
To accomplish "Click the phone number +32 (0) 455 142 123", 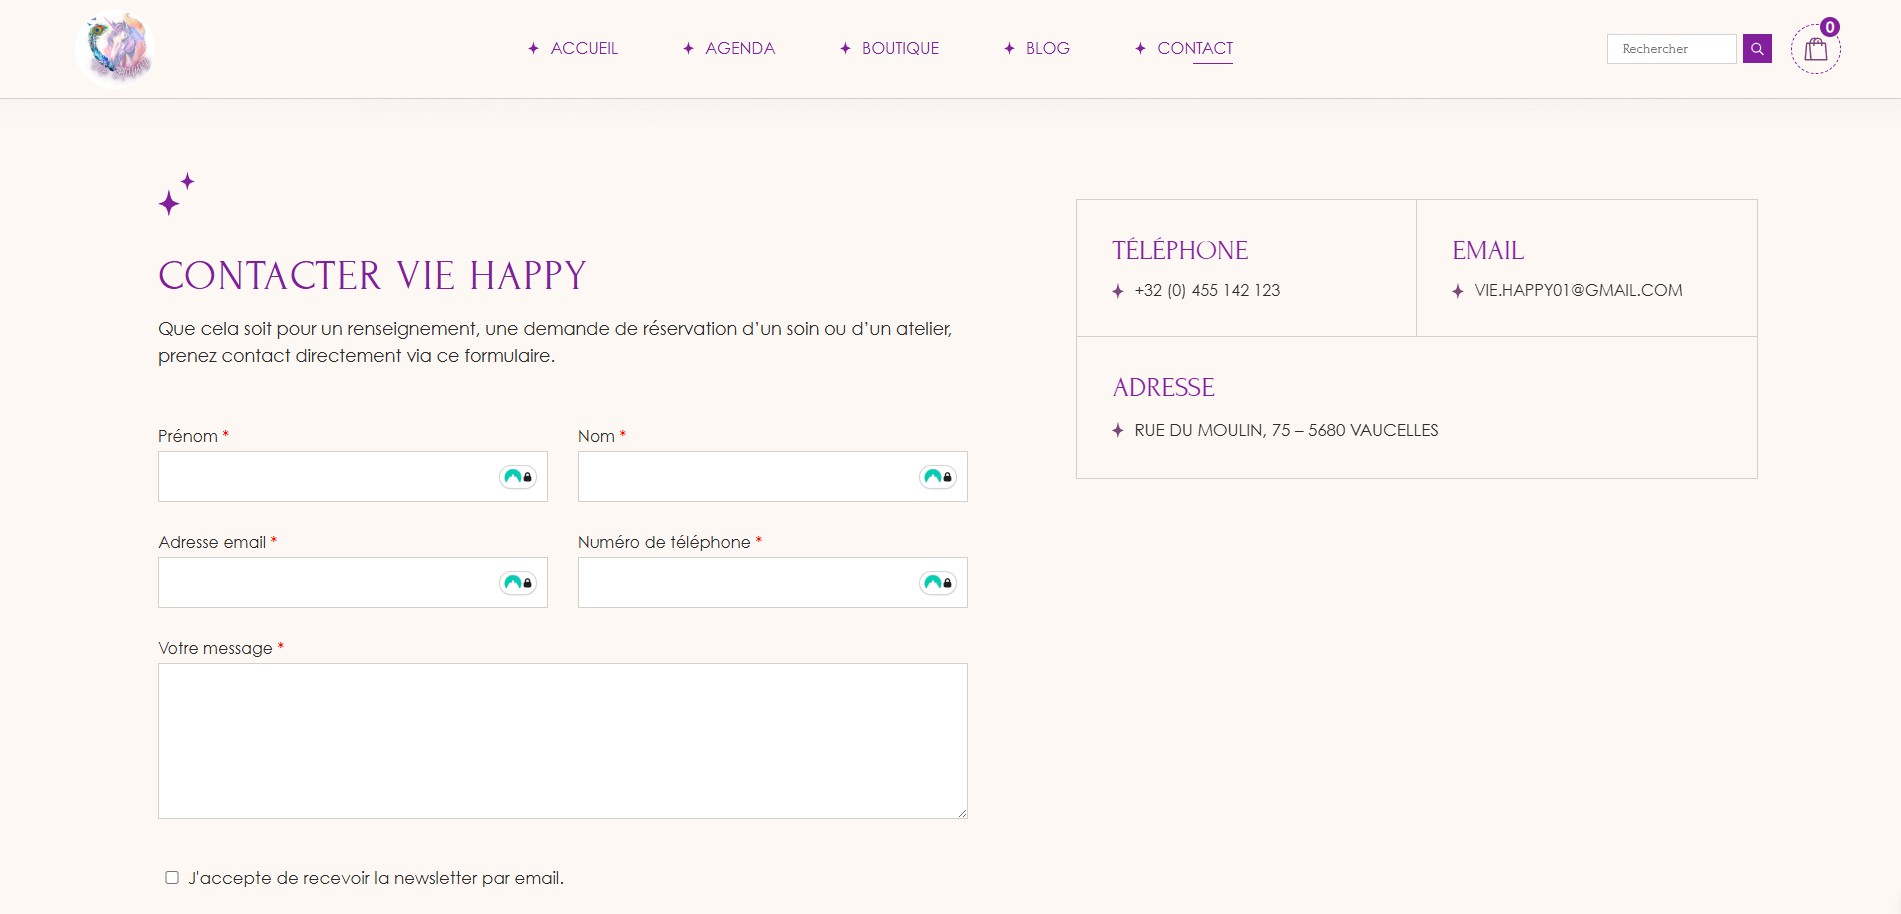I will [1207, 290].
